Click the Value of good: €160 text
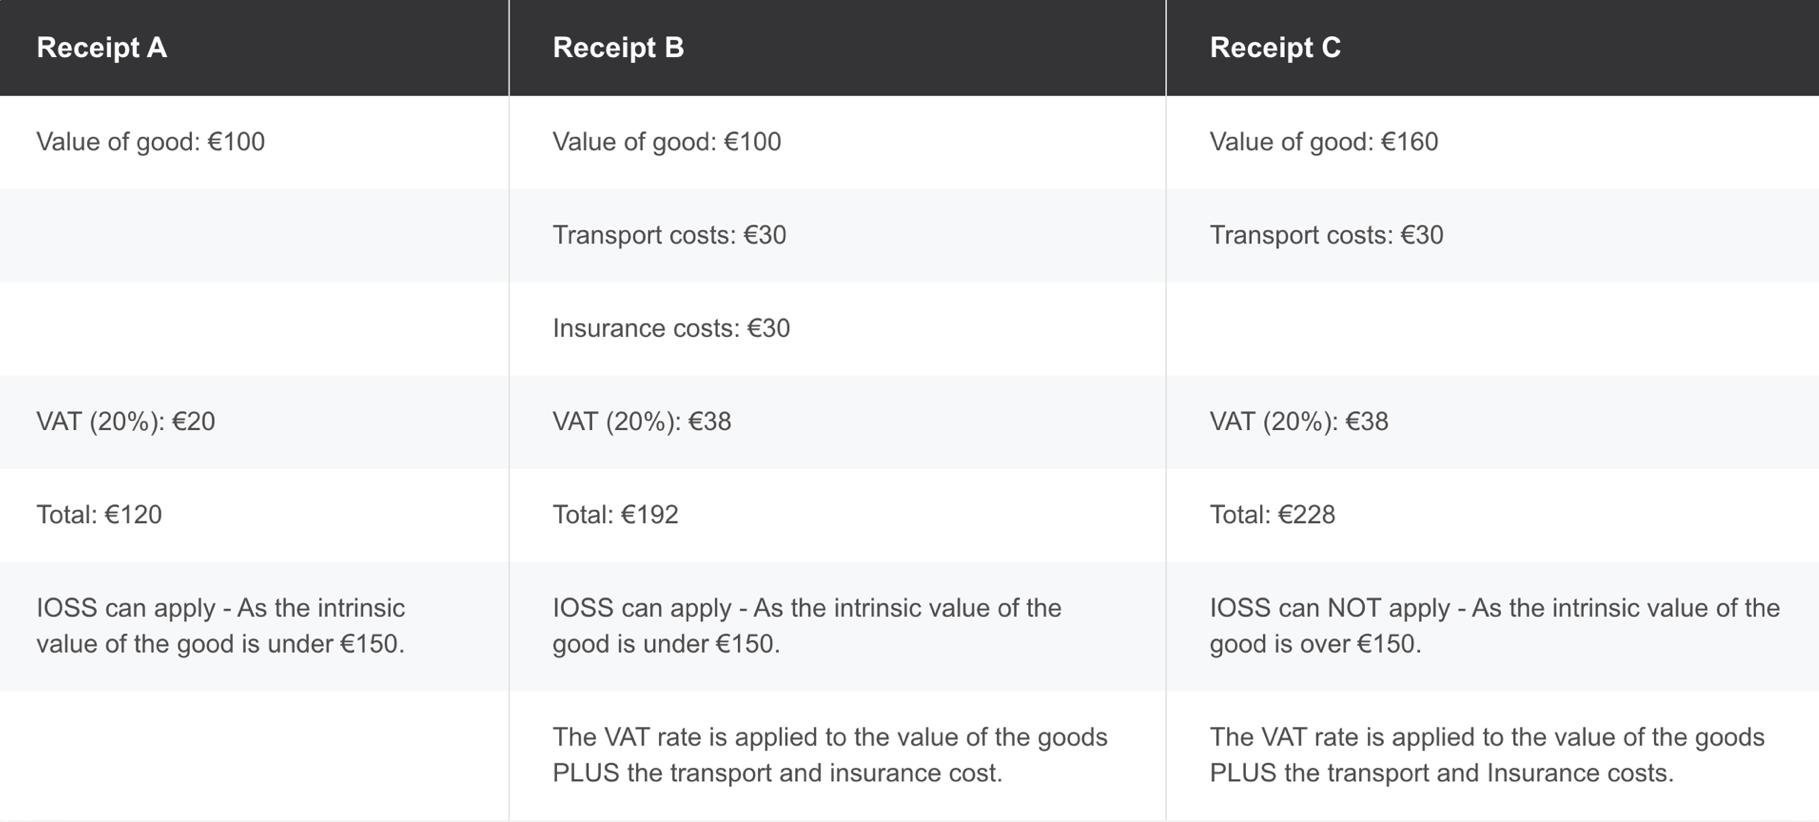 (1323, 142)
